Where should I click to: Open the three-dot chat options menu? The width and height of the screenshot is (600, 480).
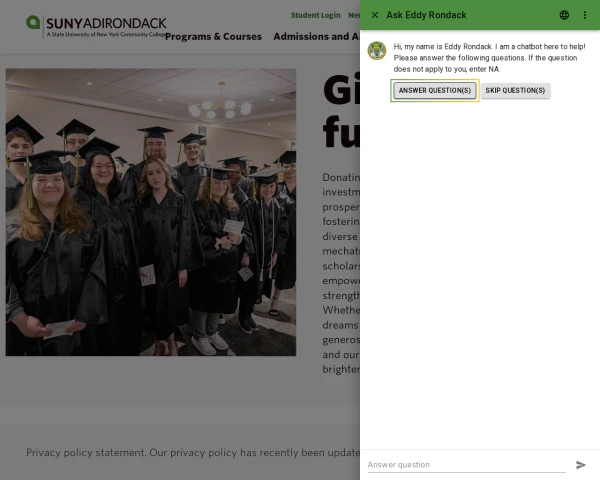pos(585,15)
